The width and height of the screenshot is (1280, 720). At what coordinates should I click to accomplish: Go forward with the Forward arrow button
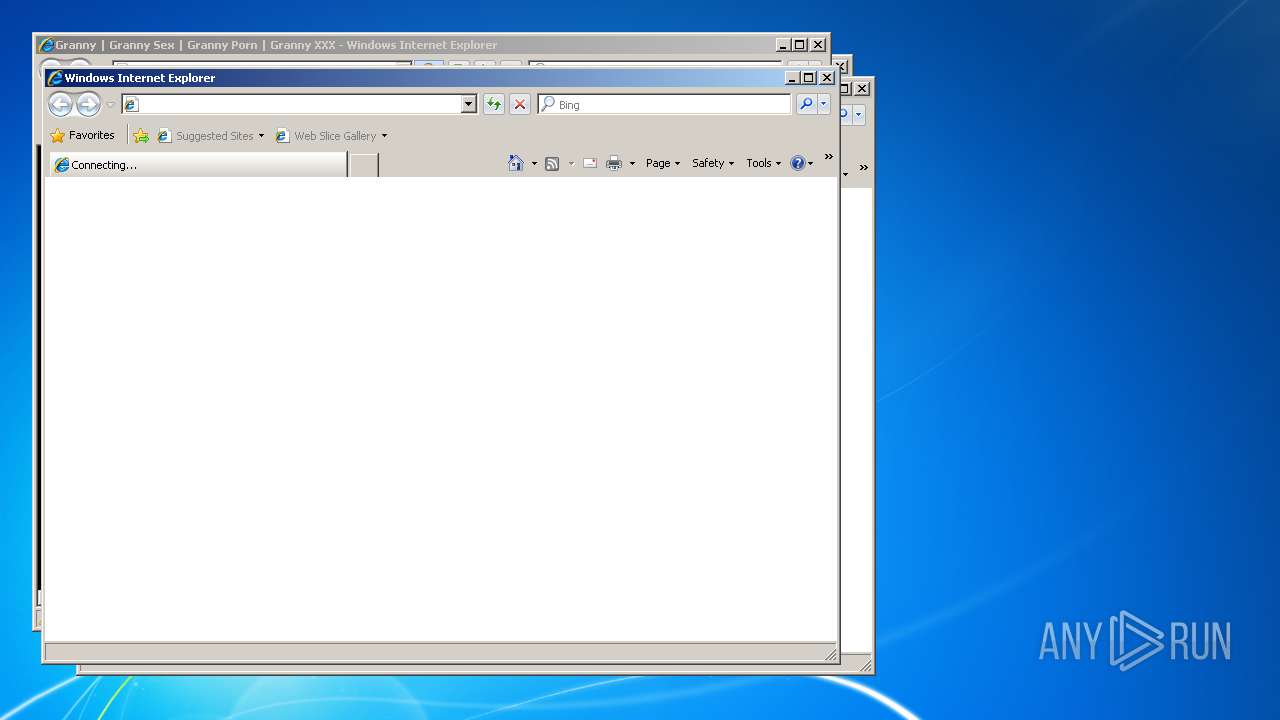click(88, 104)
